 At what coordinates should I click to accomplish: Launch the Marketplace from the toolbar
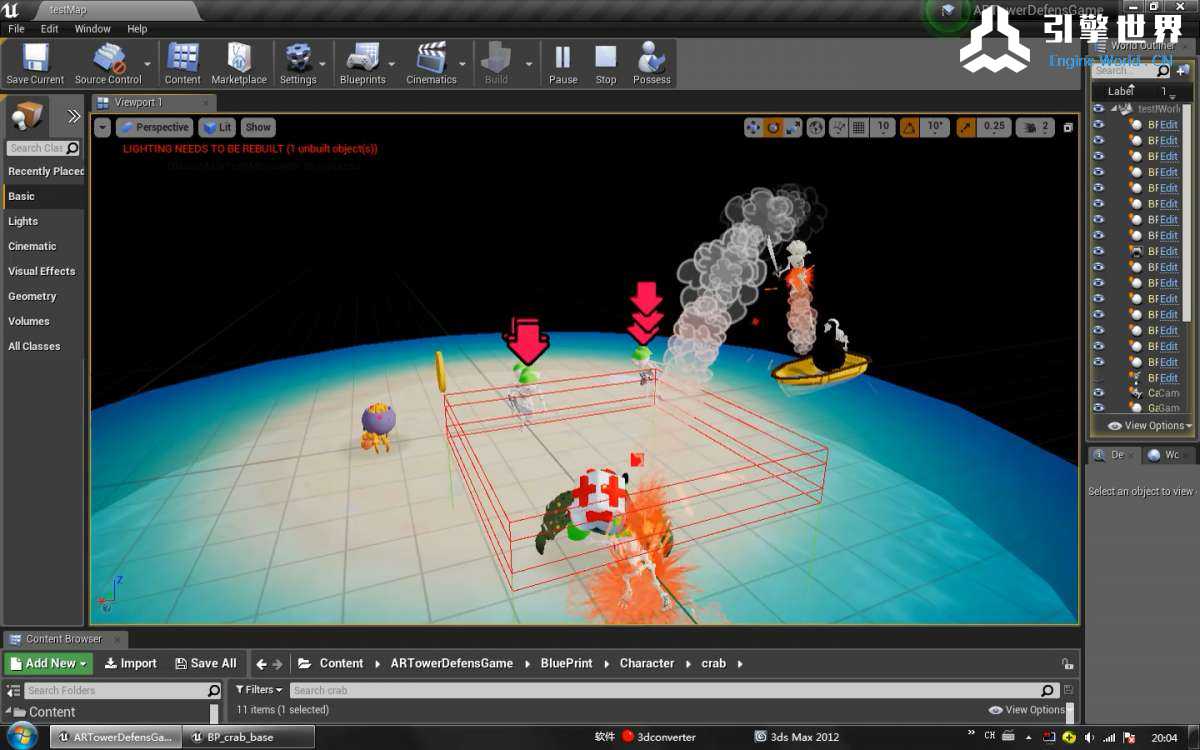tap(239, 64)
